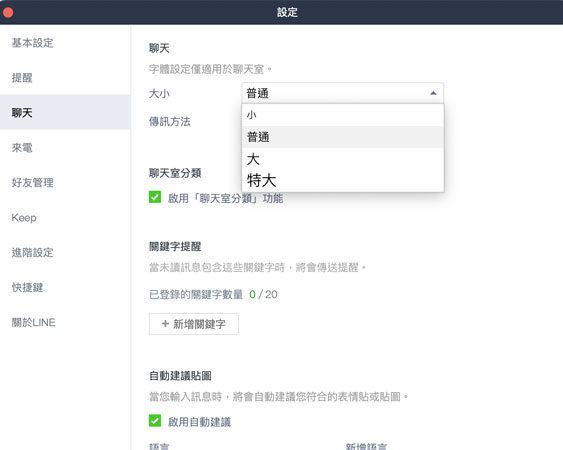
Task: Click the 傳訊方法 label
Action: (170, 121)
